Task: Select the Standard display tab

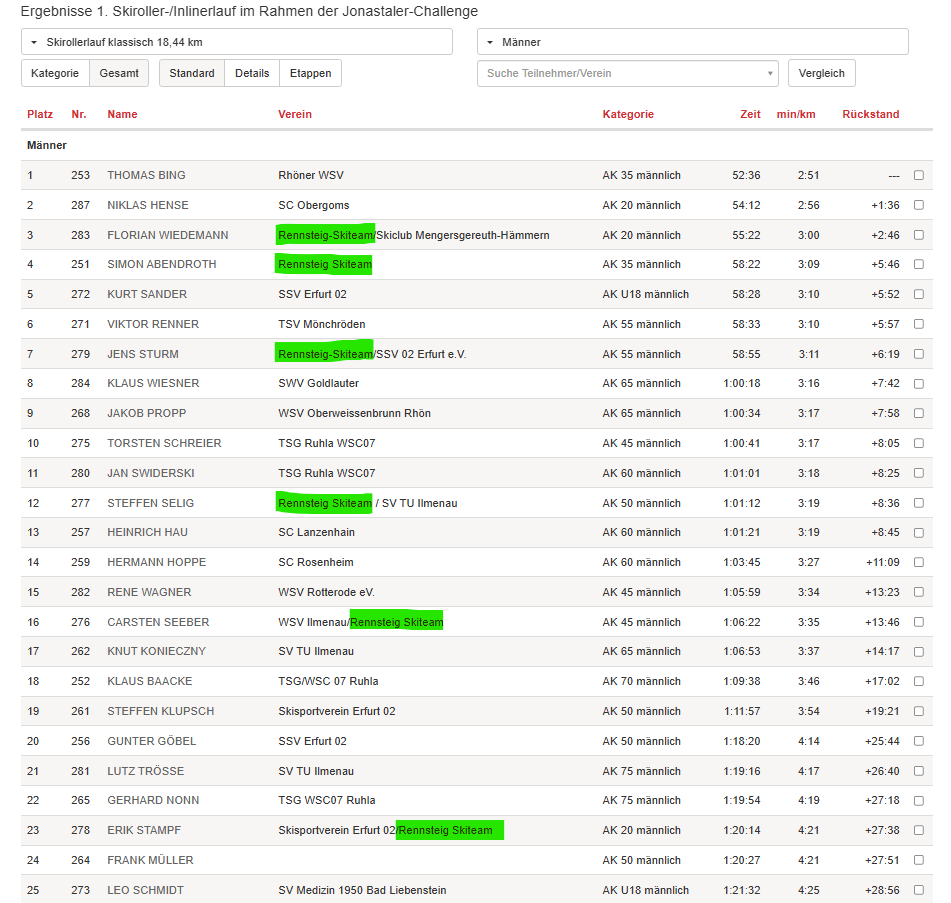Action: coord(191,73)
